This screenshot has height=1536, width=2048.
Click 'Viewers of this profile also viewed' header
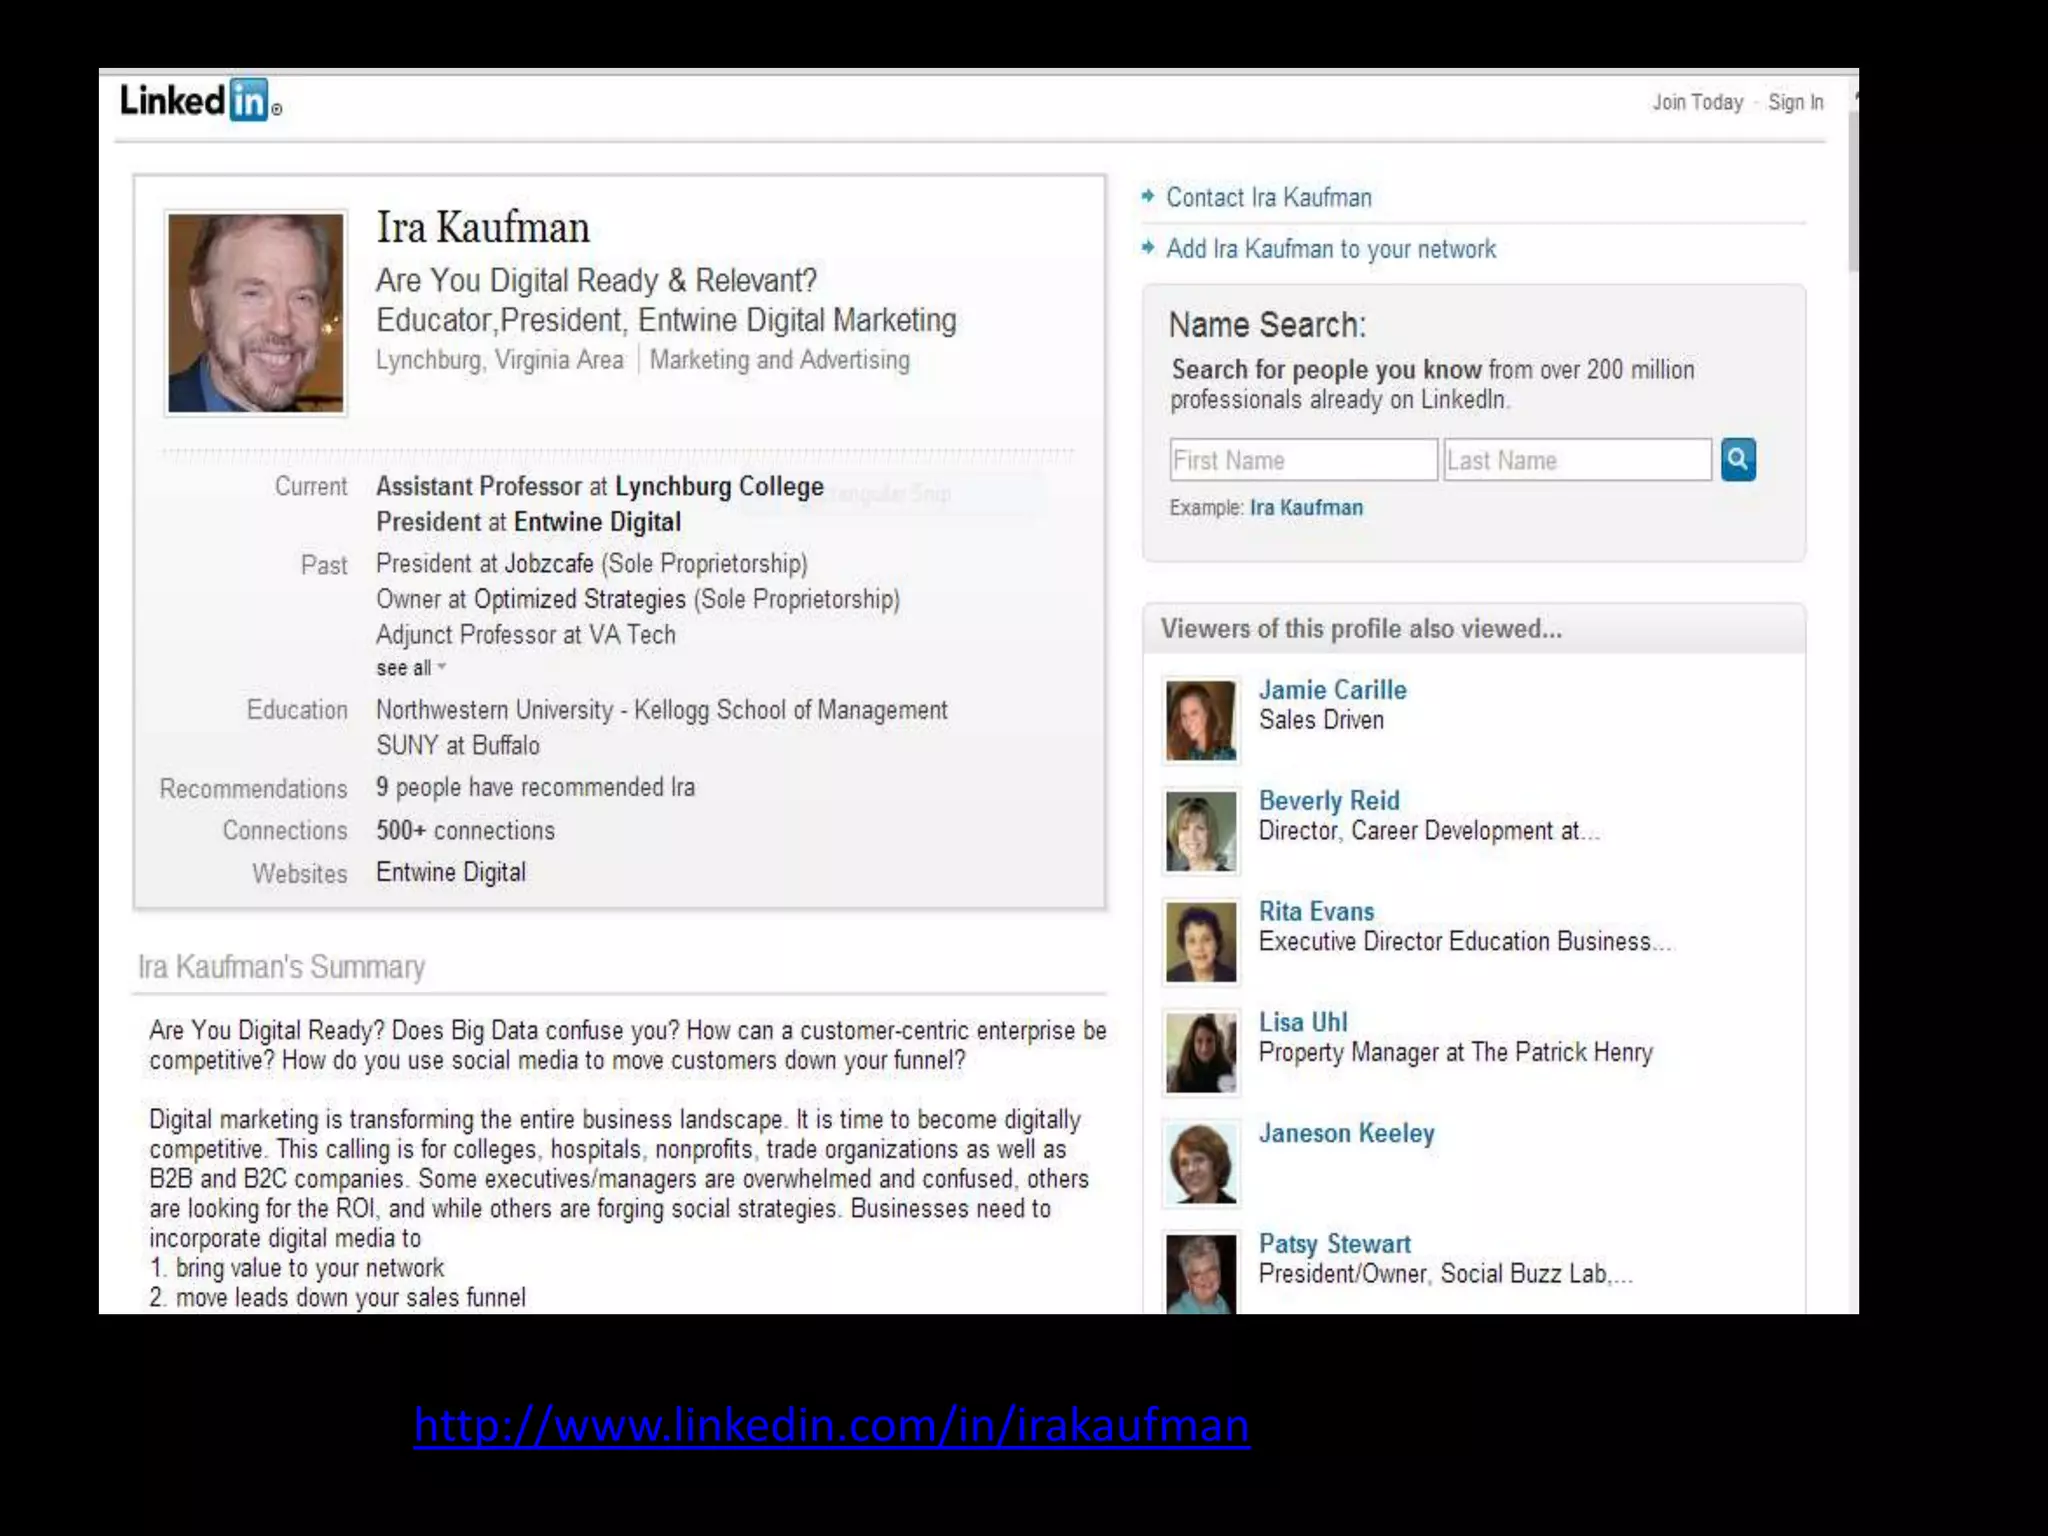[1361, 629]
